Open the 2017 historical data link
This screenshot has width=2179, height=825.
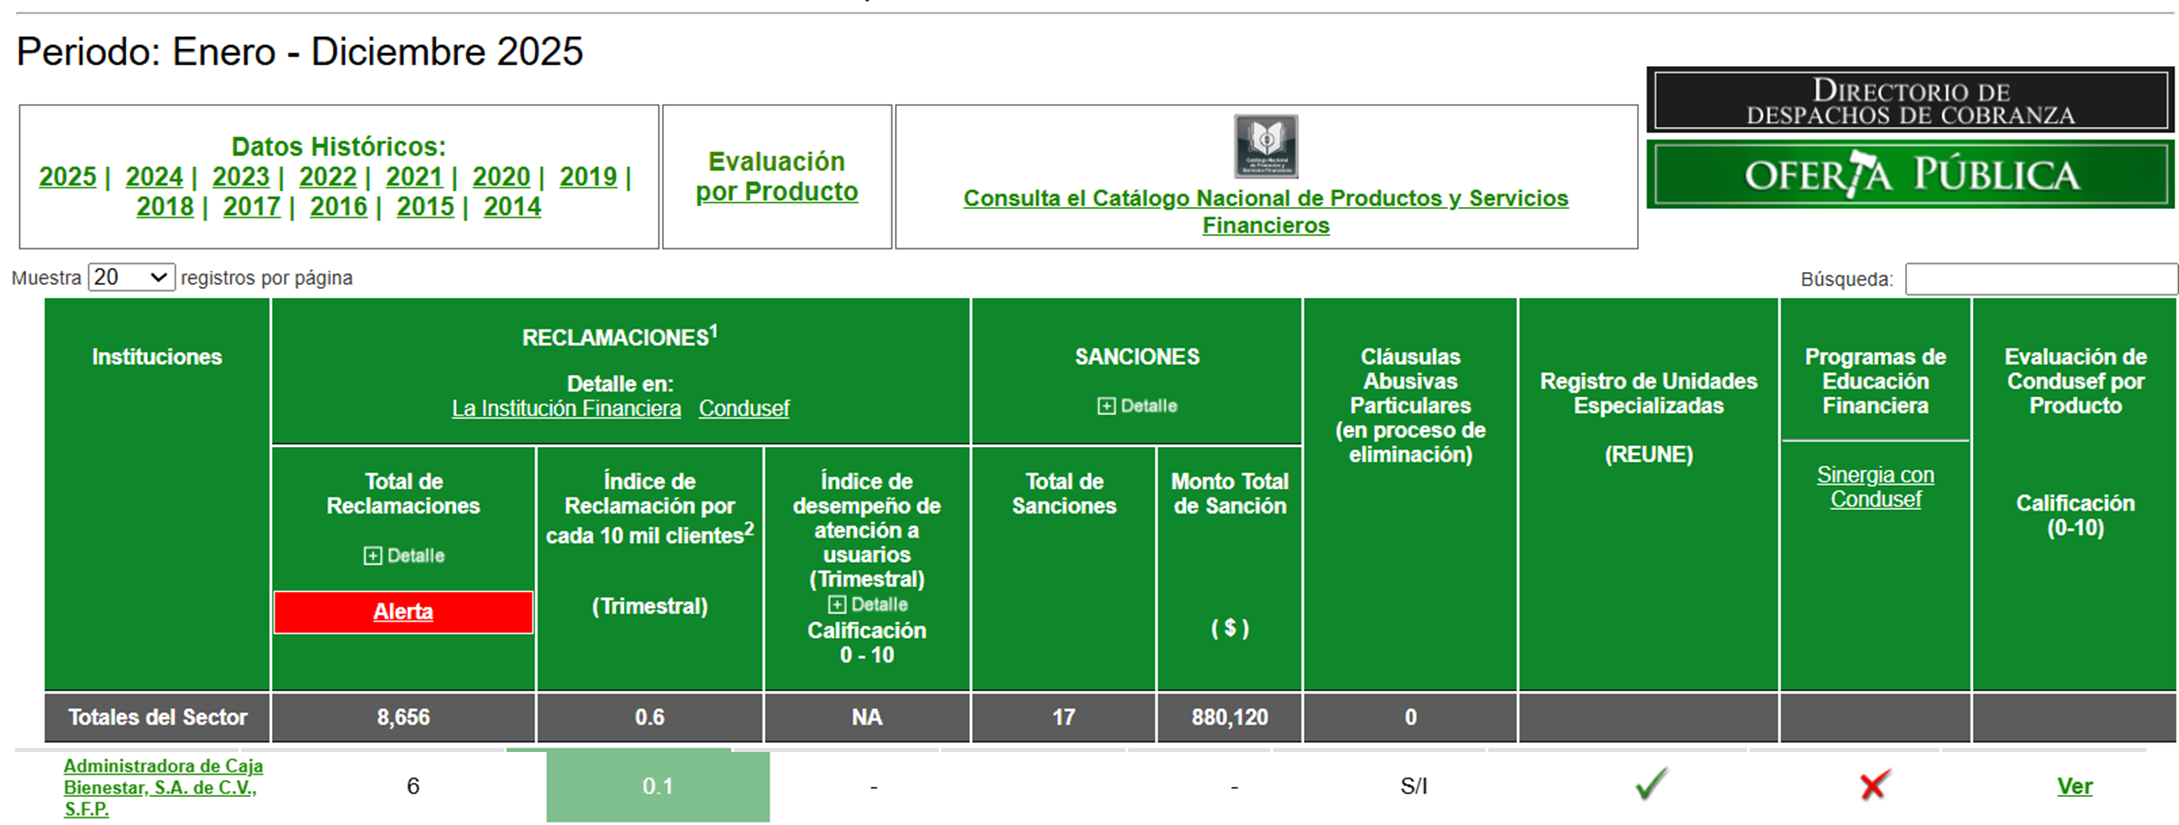[x=251, y=207]
